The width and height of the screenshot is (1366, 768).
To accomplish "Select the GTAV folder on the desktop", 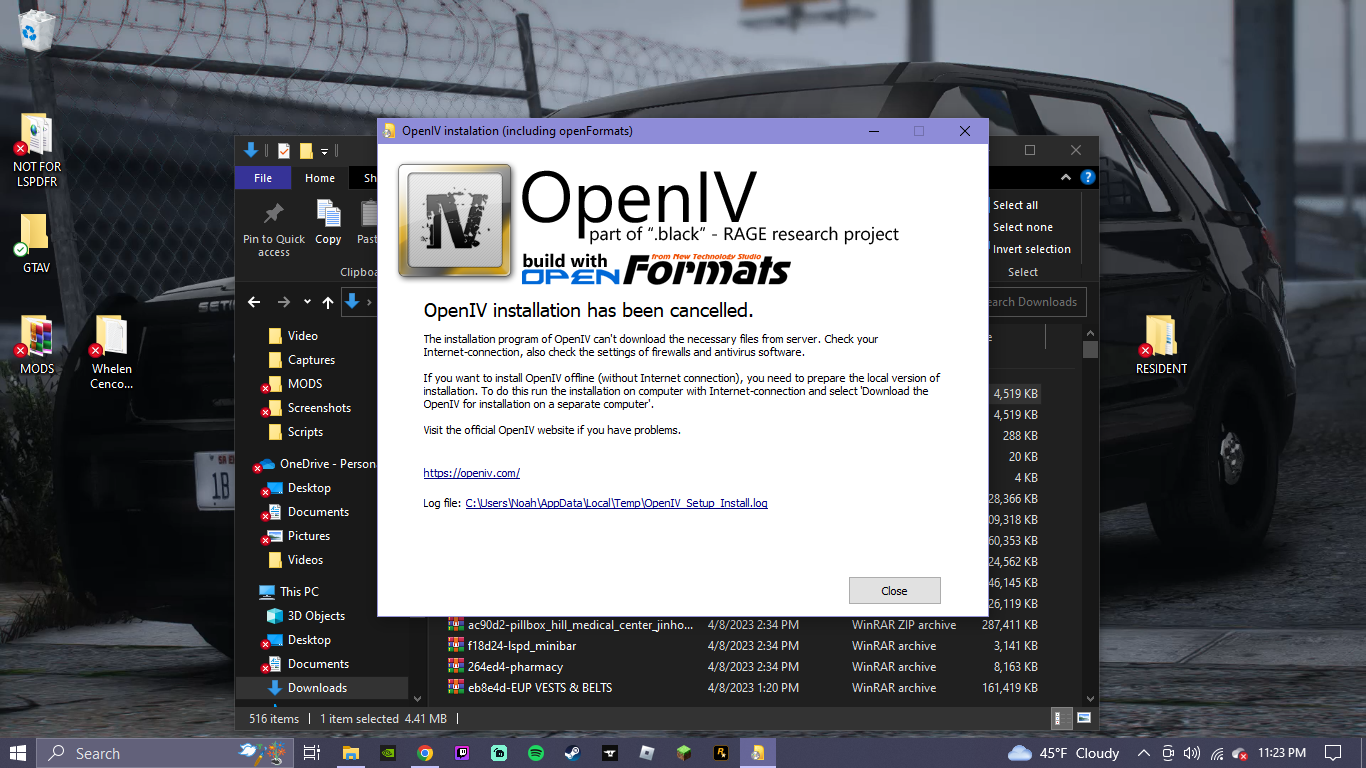I will click(x=37, y=244).
